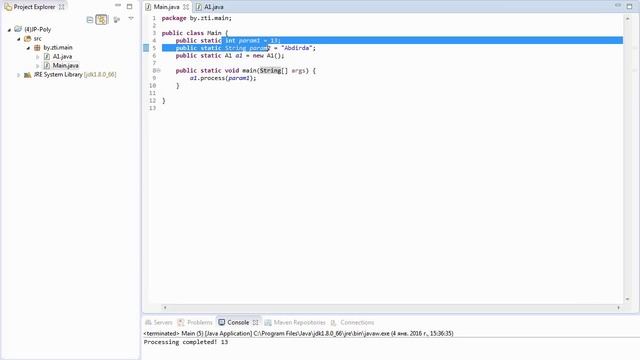This screenshot has height=360, width=640.
Task: Collapse main method fold marker
Action: (158, 71)
